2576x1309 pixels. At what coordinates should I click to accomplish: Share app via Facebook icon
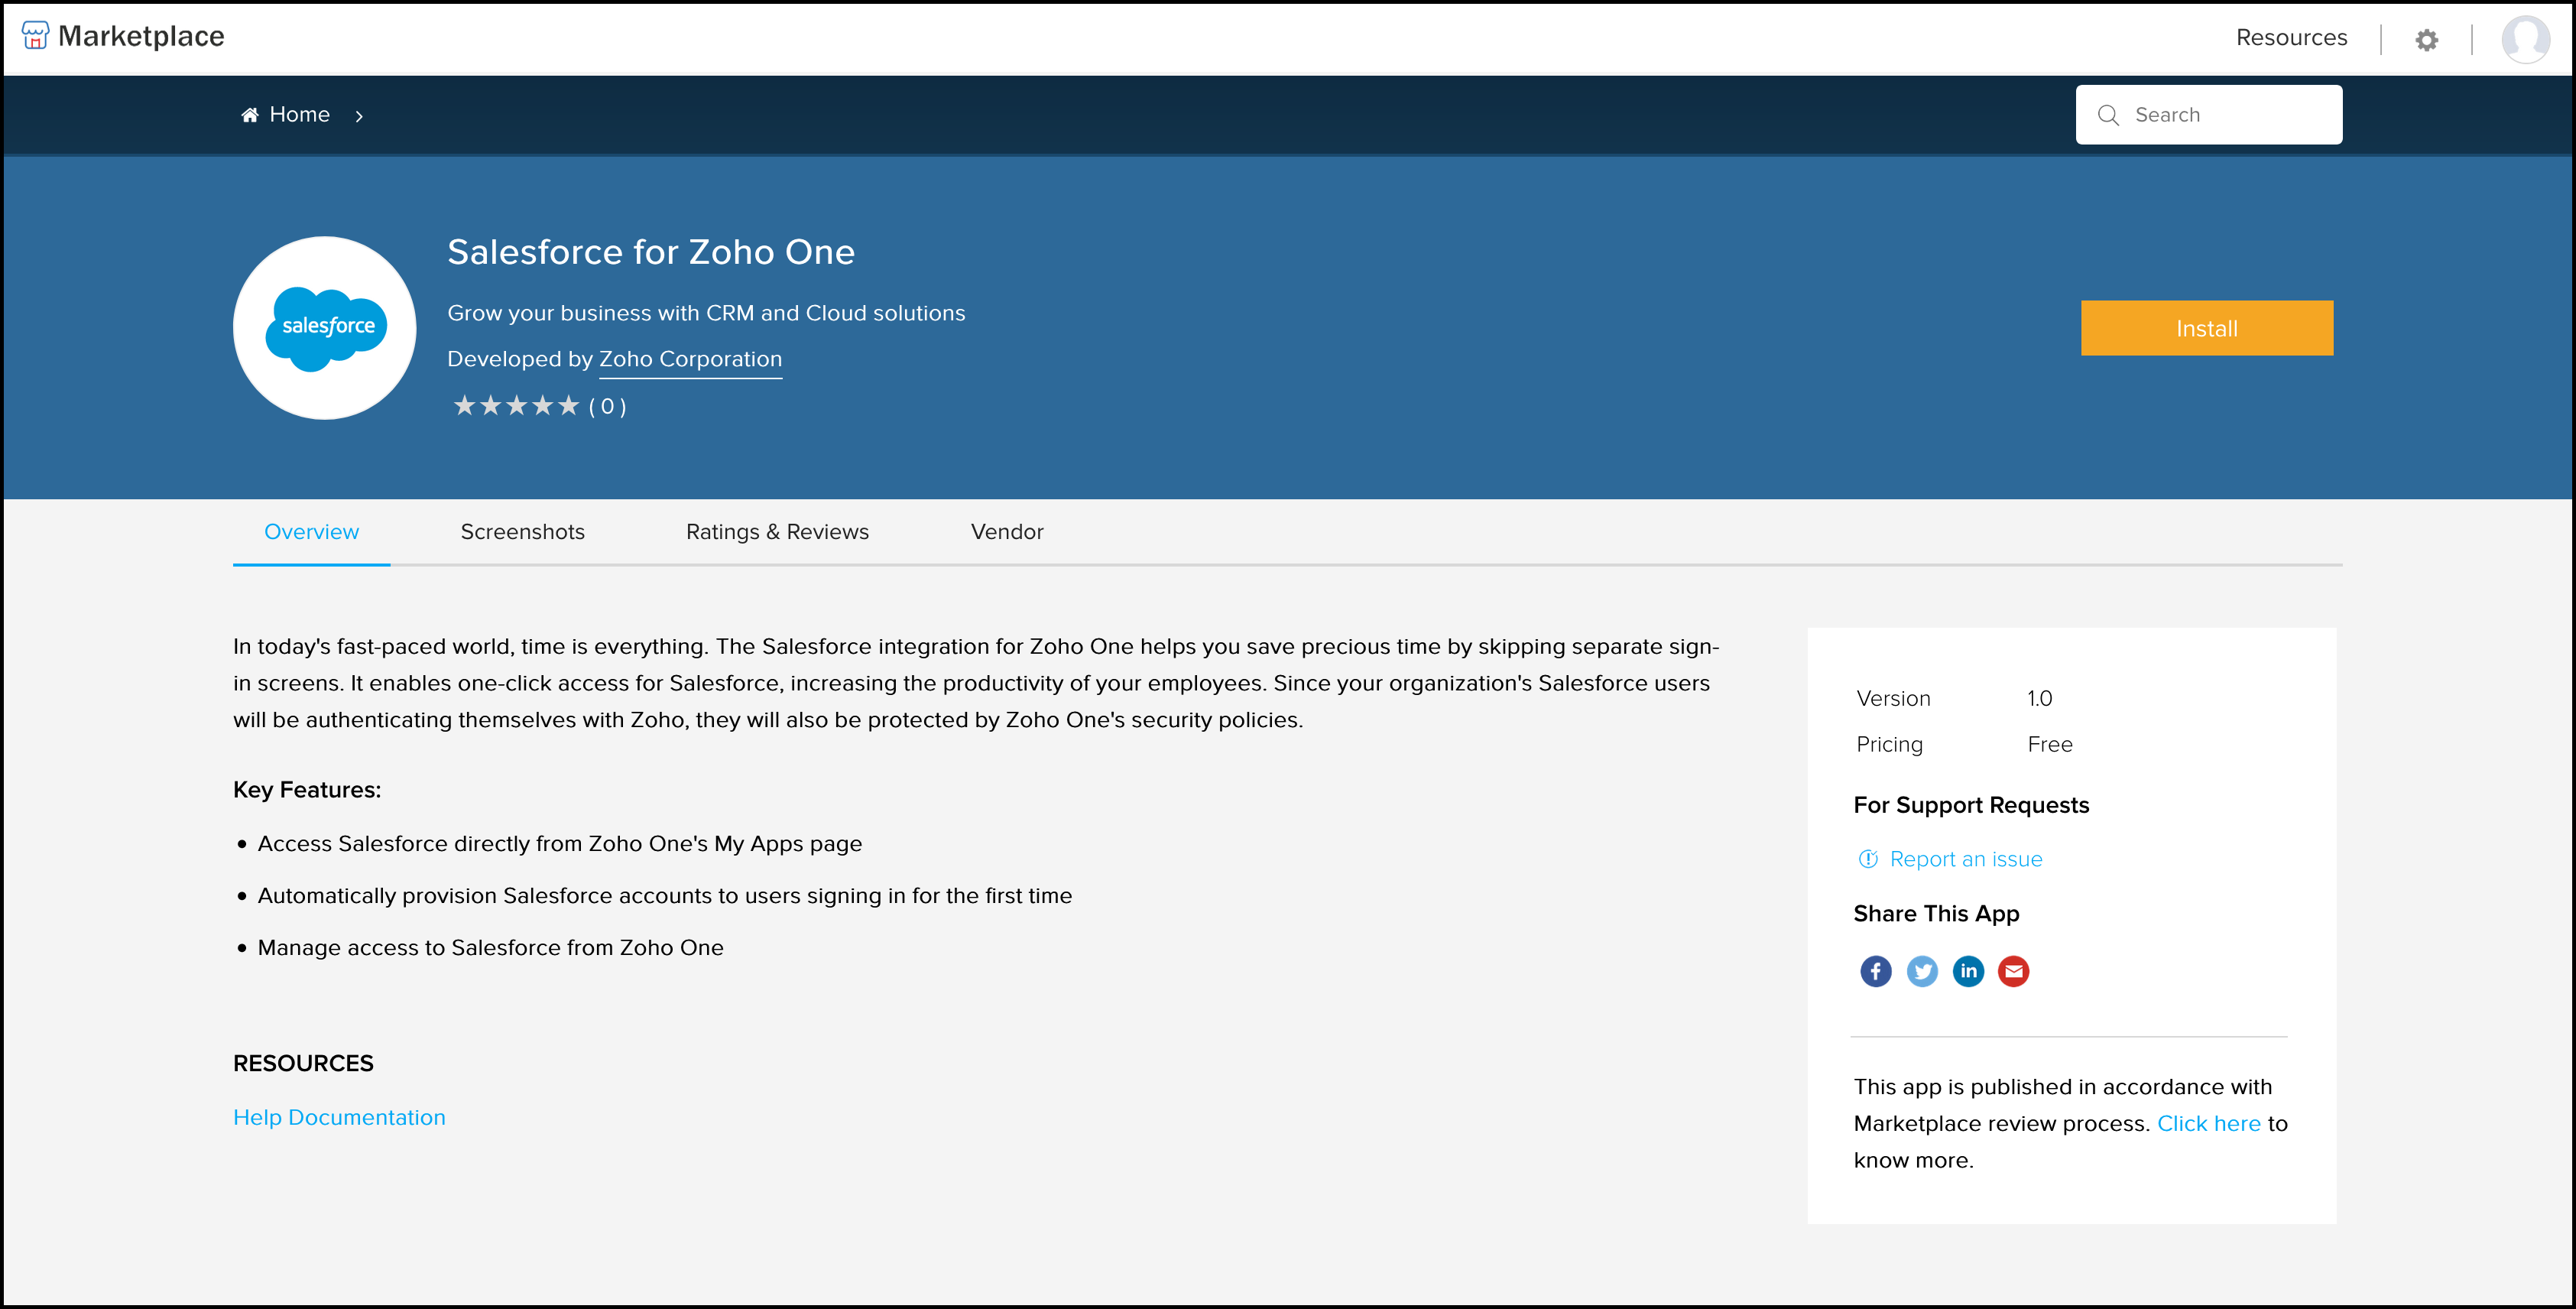point(1875,971)
